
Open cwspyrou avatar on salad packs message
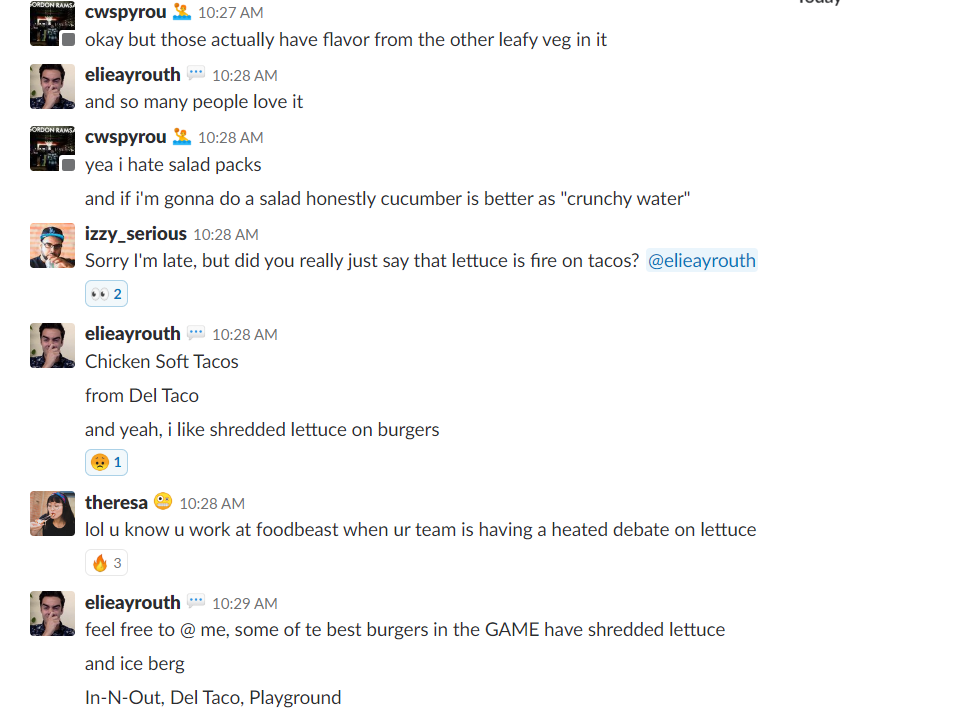click(x=52, y=148)
